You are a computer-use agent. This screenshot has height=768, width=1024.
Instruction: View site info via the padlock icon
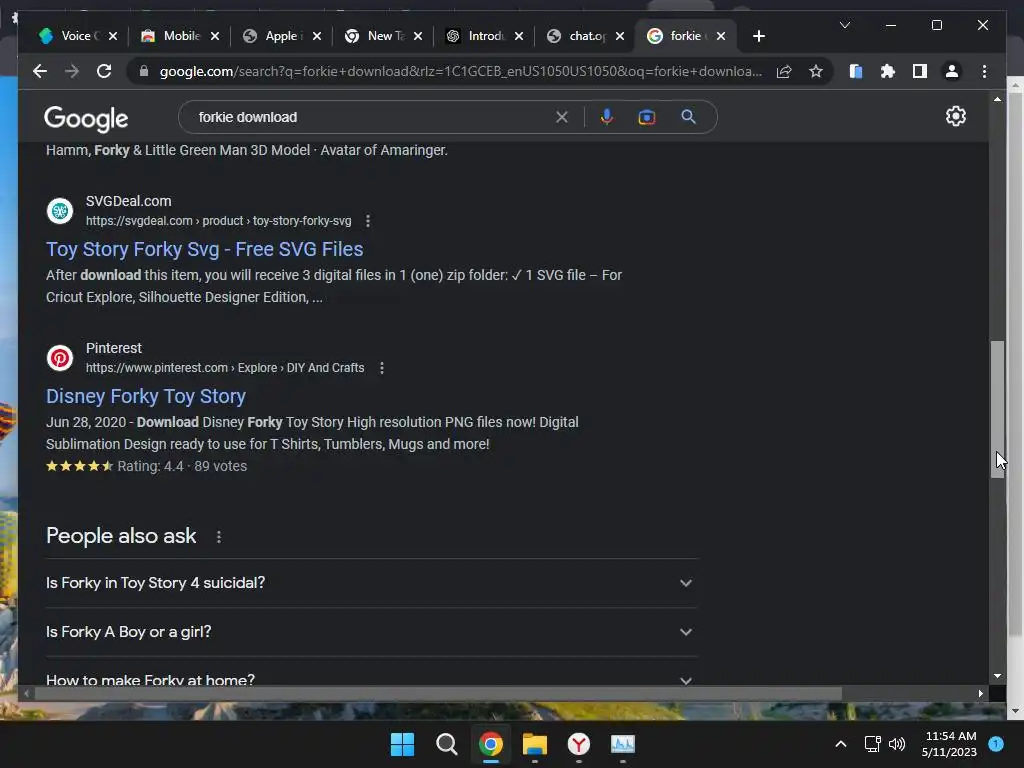144,71
